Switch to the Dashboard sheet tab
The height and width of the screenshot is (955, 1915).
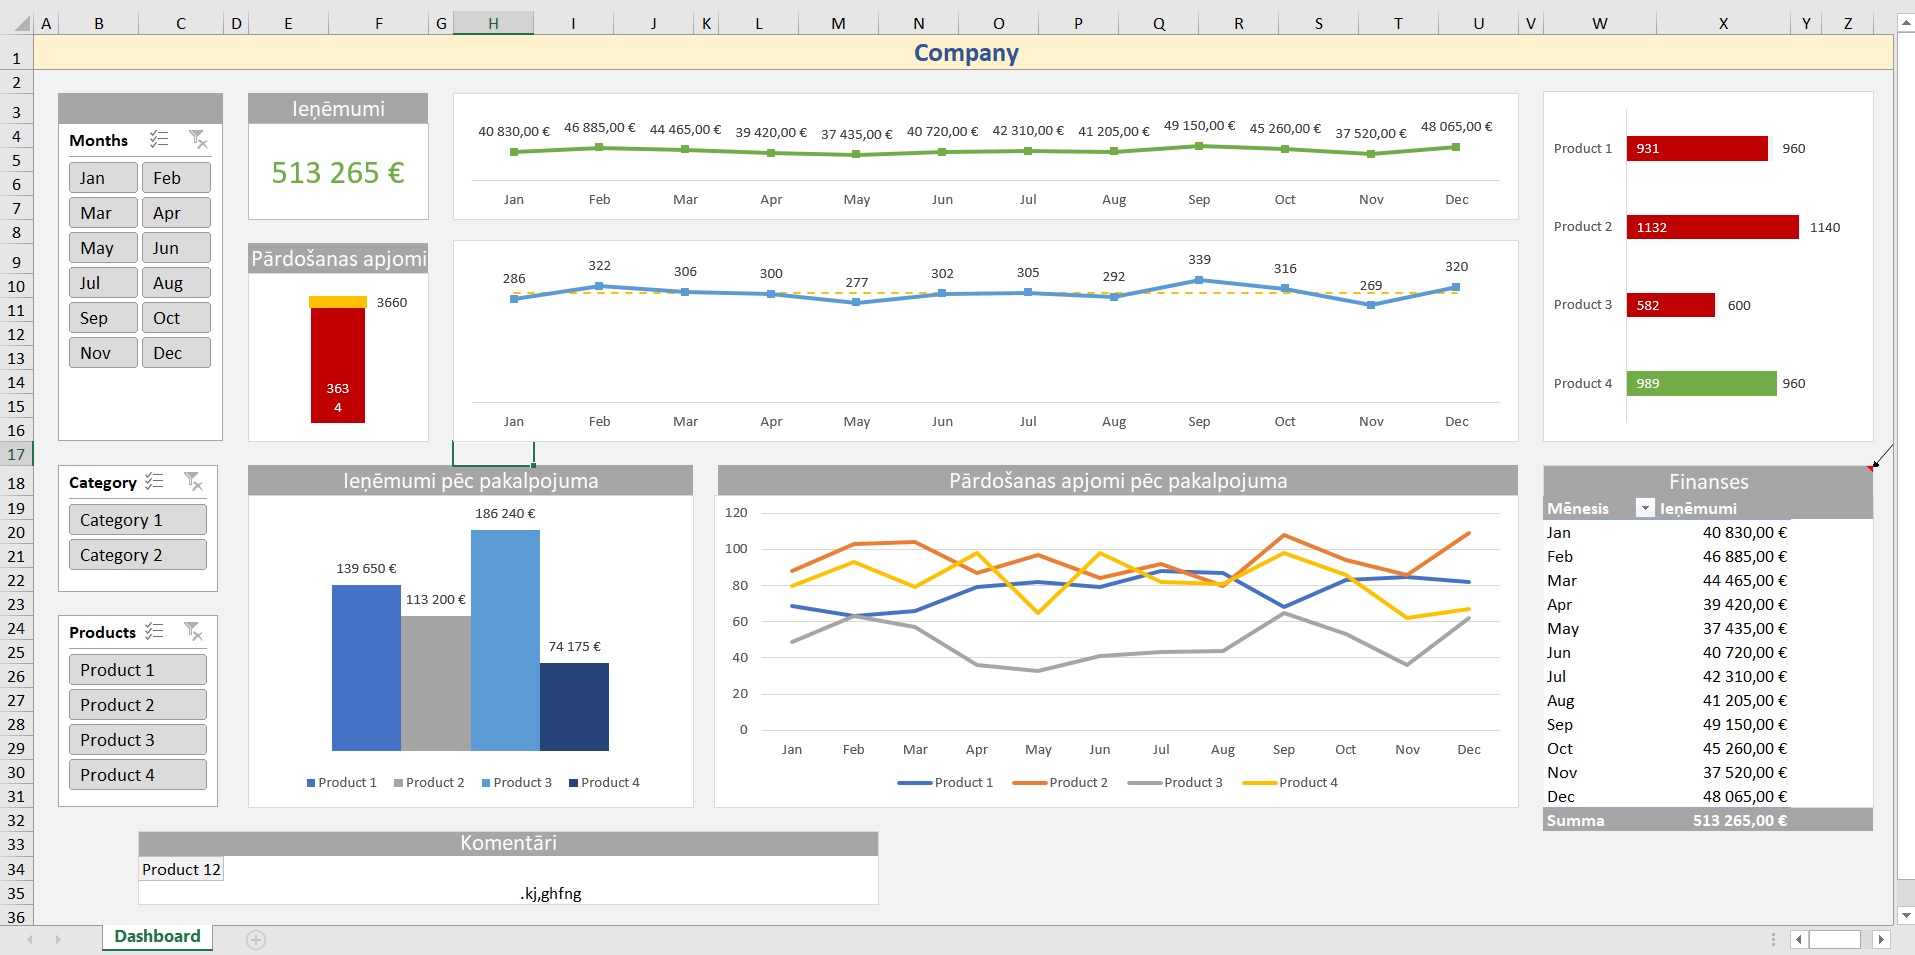pyautogui.click(x=157, y=936)
